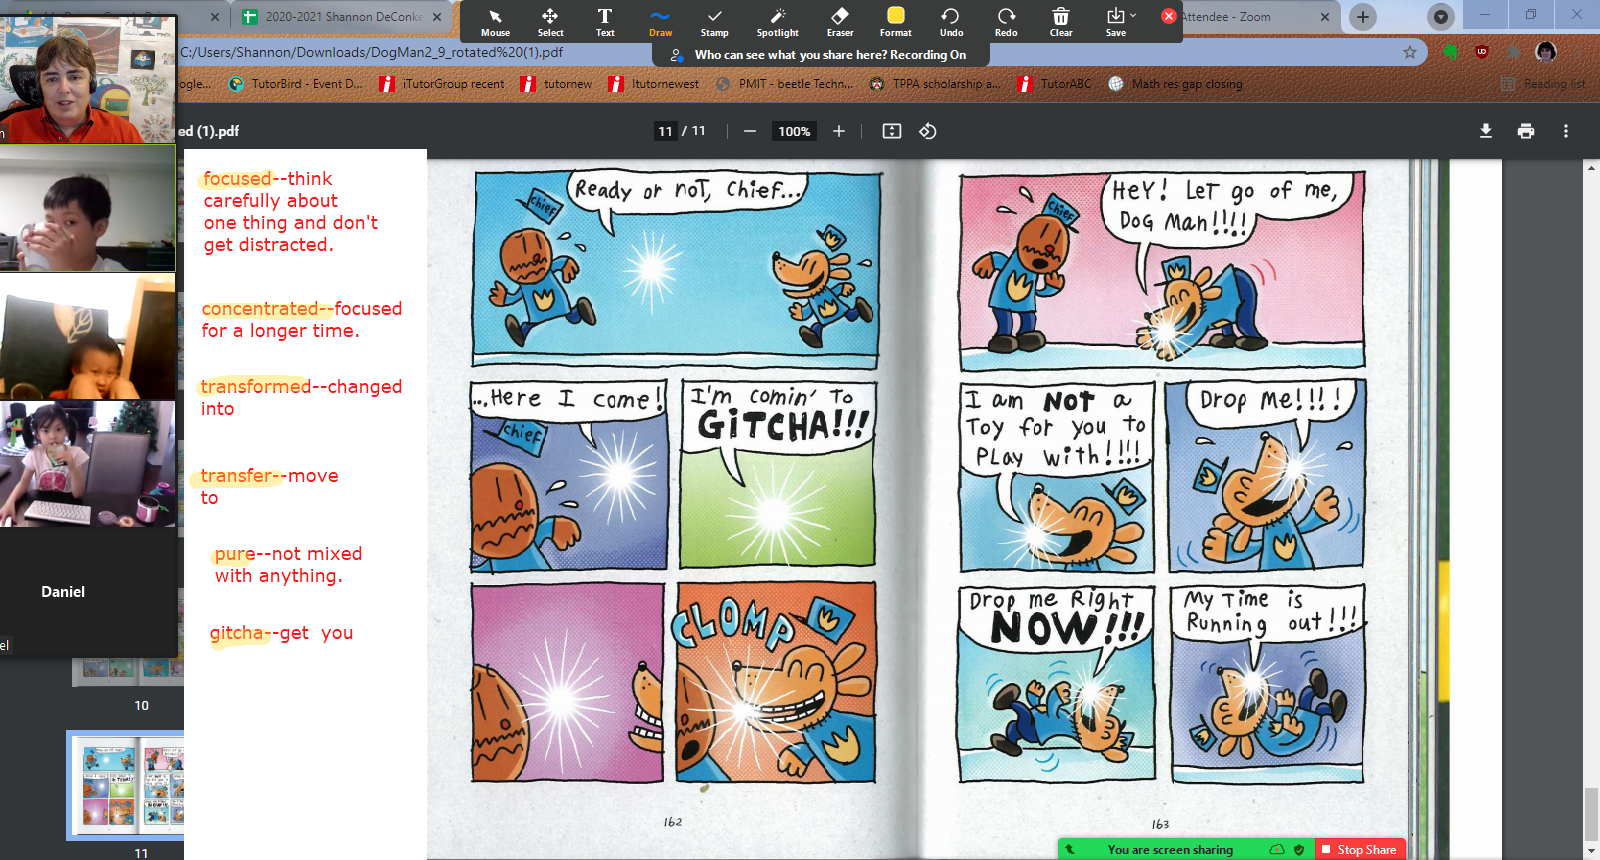Click page number 162 text
The height and width of the screenshot is (860, 1600).
pos(673,822)
